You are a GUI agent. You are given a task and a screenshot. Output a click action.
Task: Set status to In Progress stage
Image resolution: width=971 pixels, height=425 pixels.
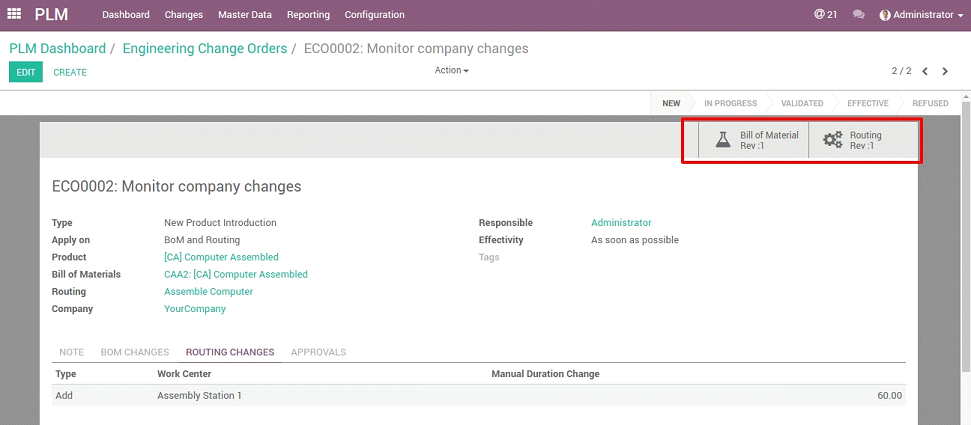point(730,103)
